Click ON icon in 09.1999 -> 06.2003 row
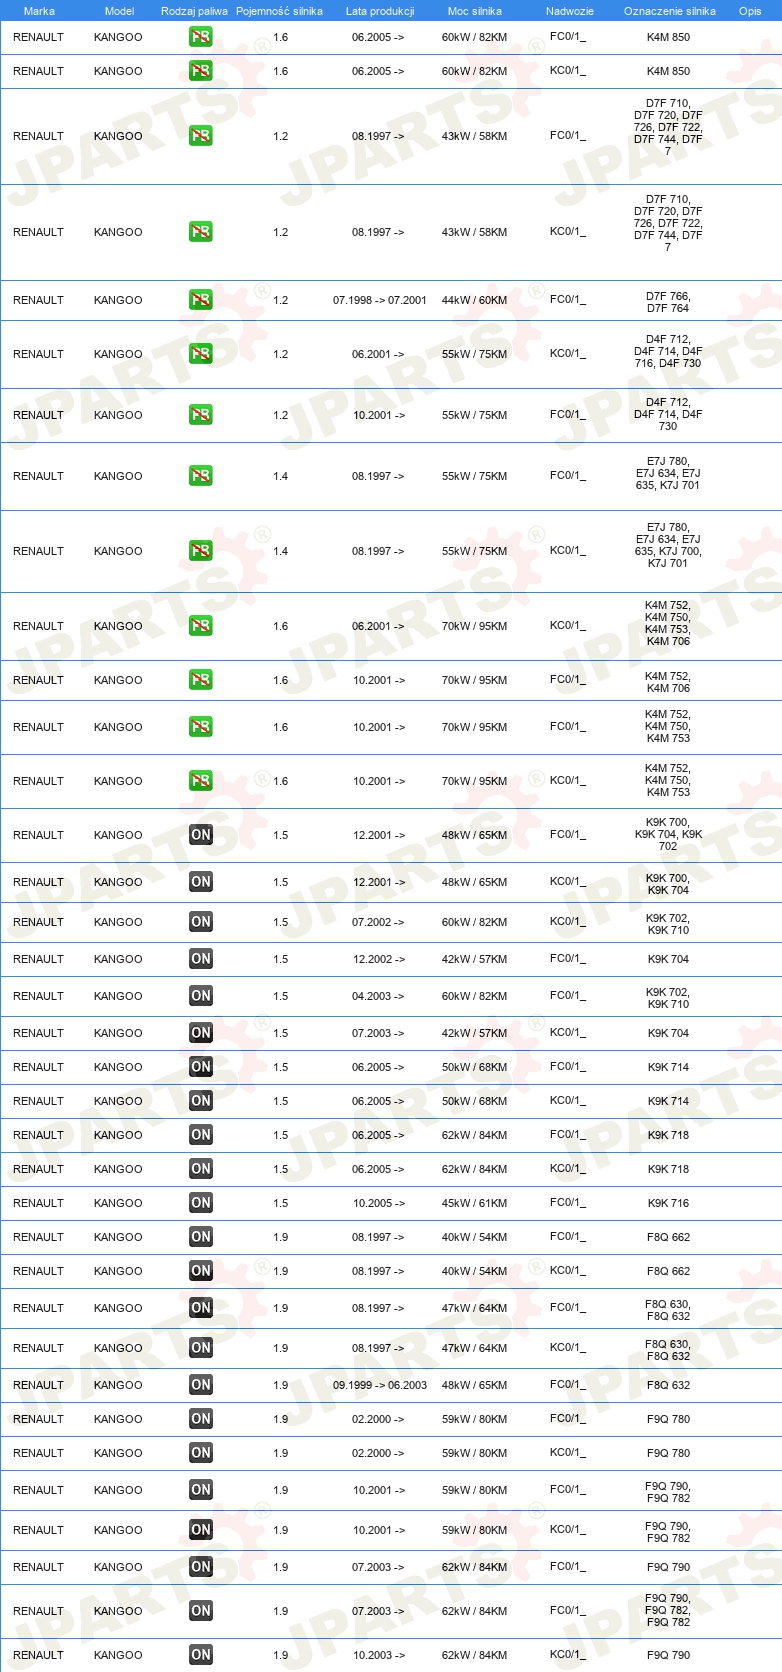Image resolution: width=782 pixels, height=1672 pixels. (201, 1385)
